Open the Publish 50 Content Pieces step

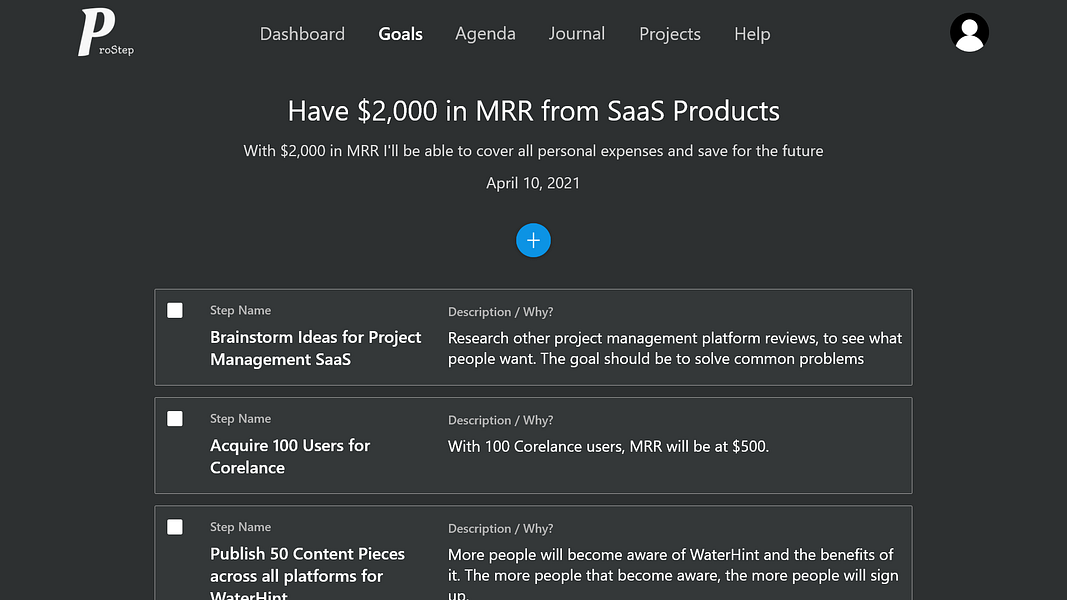(307, 565)
